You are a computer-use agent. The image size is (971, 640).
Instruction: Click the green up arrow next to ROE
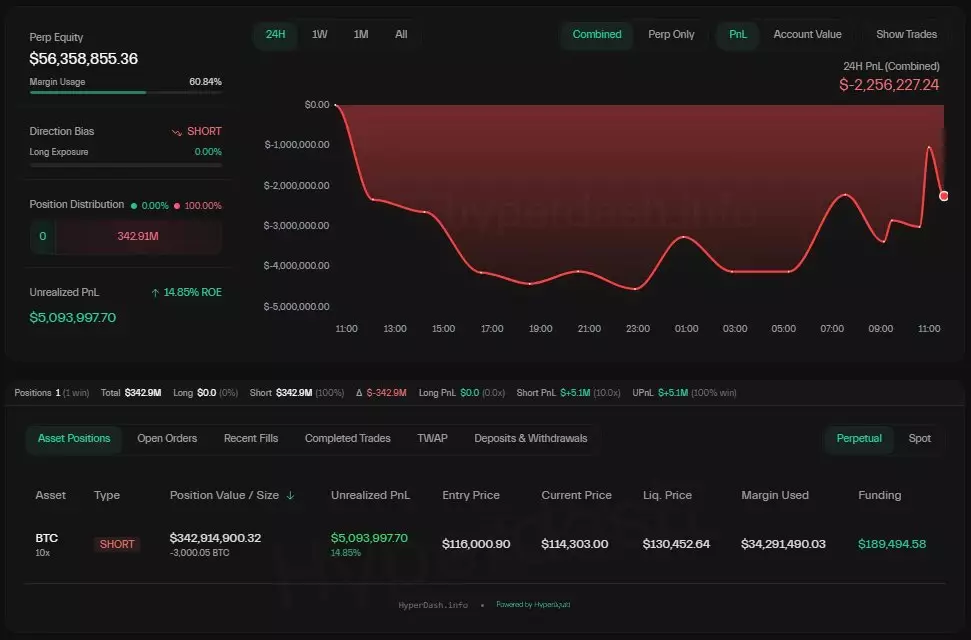pos(155,293)
